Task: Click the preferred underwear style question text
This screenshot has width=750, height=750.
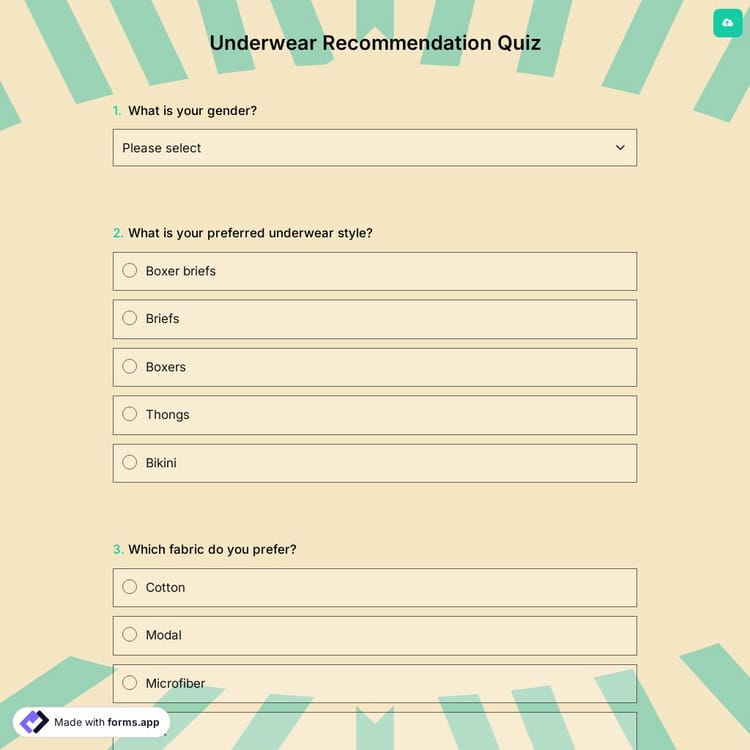Action: (250, 233)
